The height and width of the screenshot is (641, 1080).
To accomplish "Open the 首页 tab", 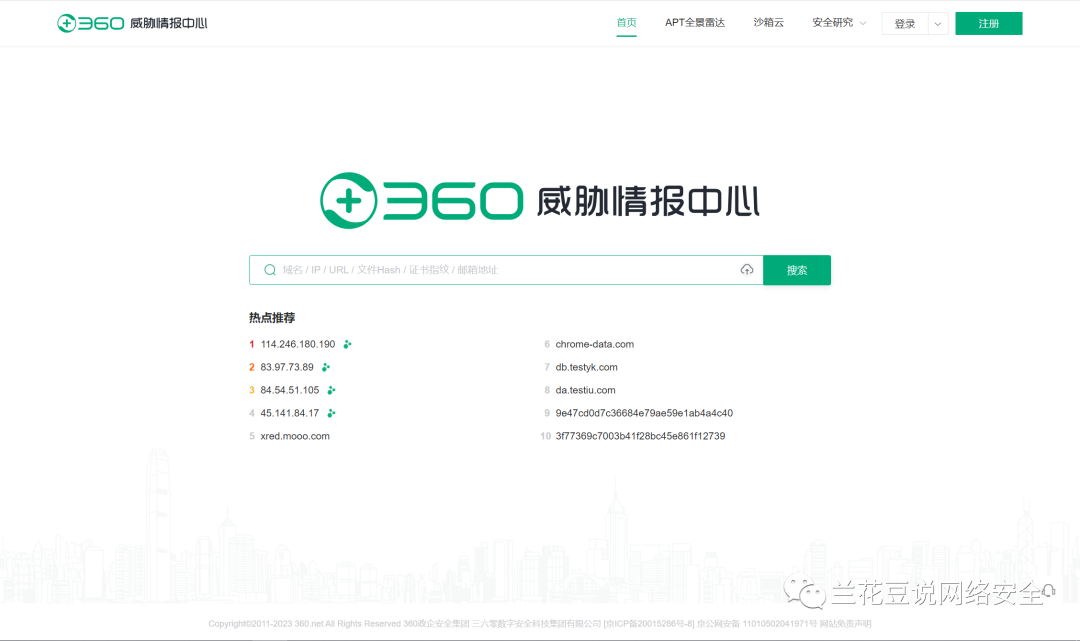I will pyautogui.click(x=626, y=23).
